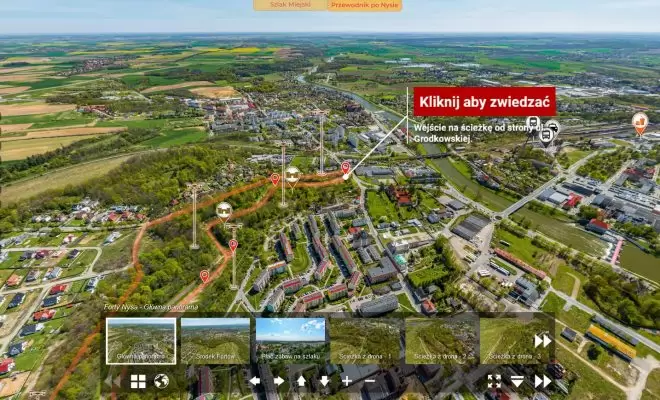
Task: Open the thumbnail grid view icon
Action: (x=138, y=381)
